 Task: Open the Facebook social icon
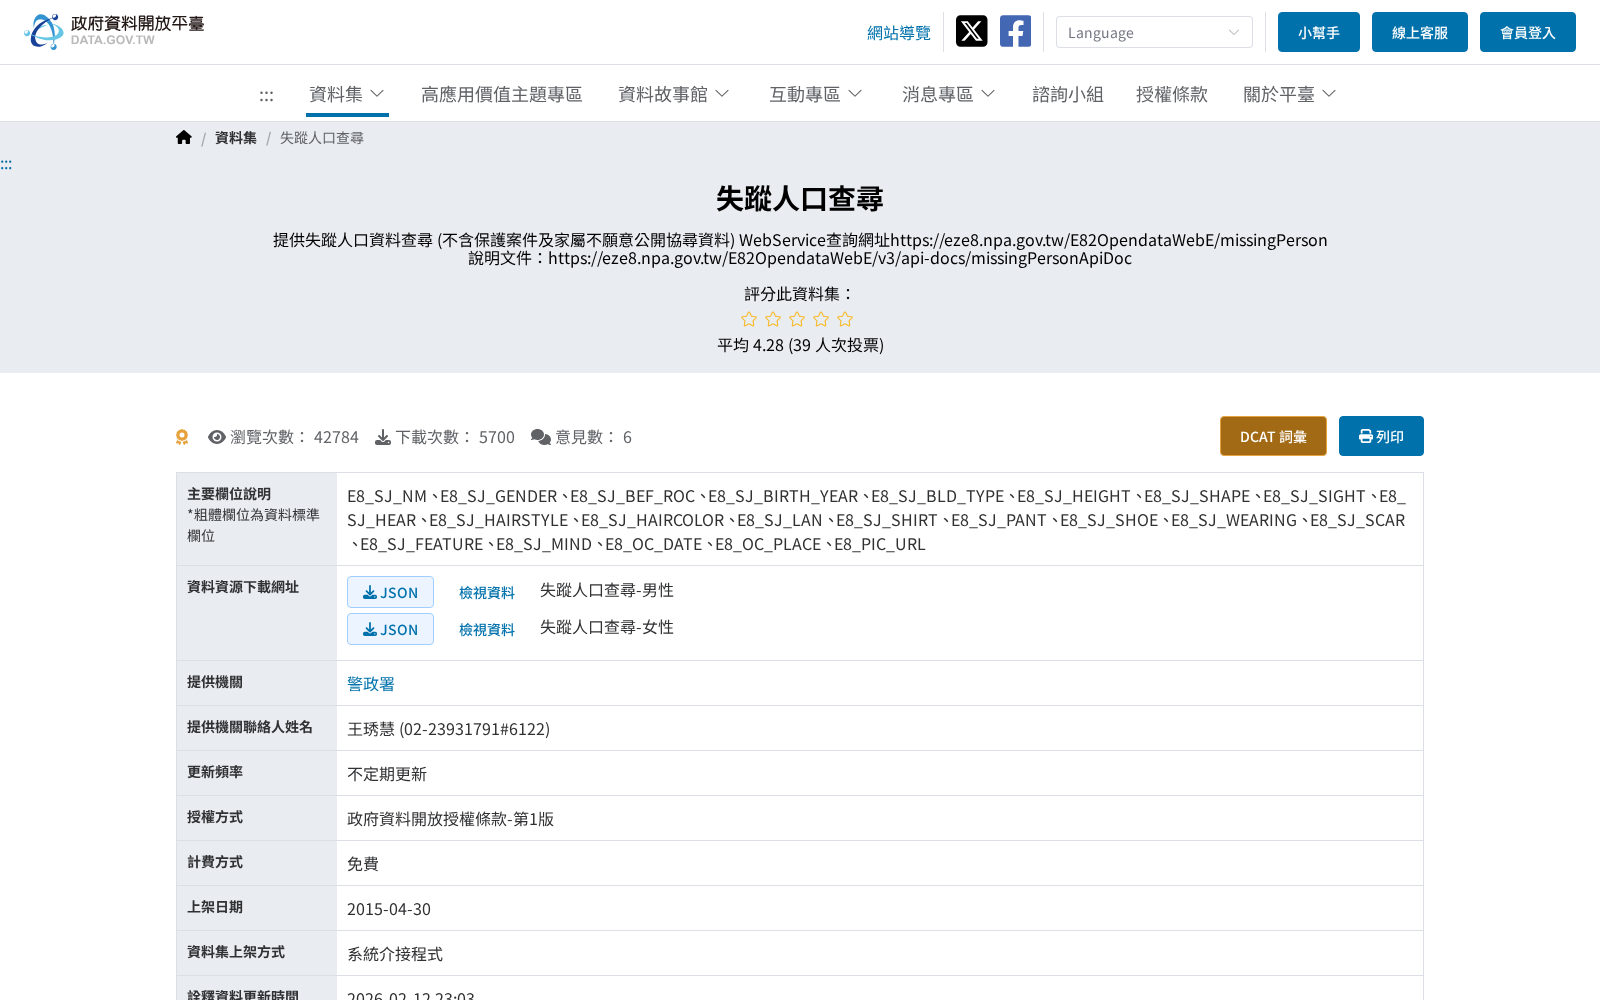[1015, 31]
